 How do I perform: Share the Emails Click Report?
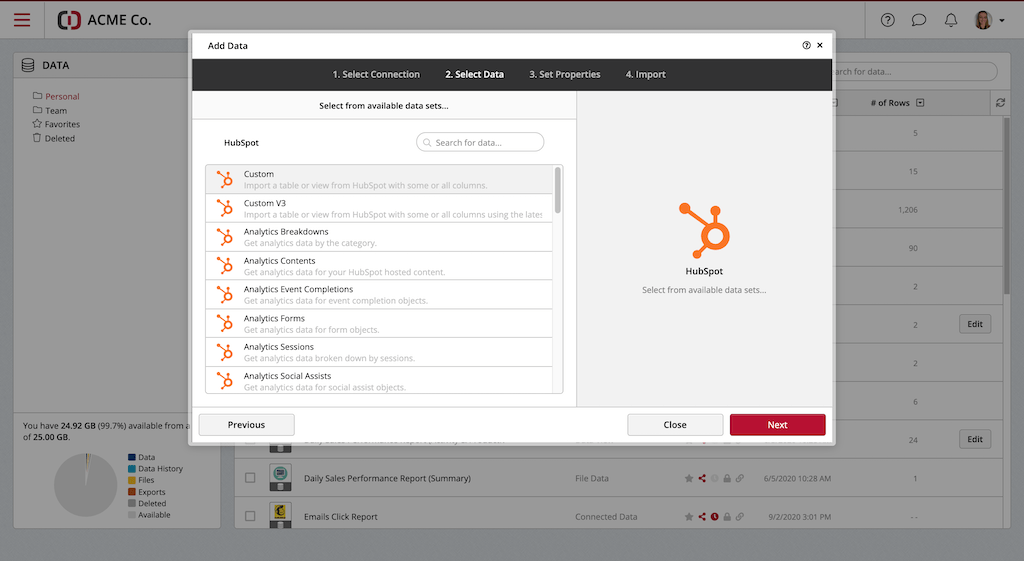pos(702,517)
